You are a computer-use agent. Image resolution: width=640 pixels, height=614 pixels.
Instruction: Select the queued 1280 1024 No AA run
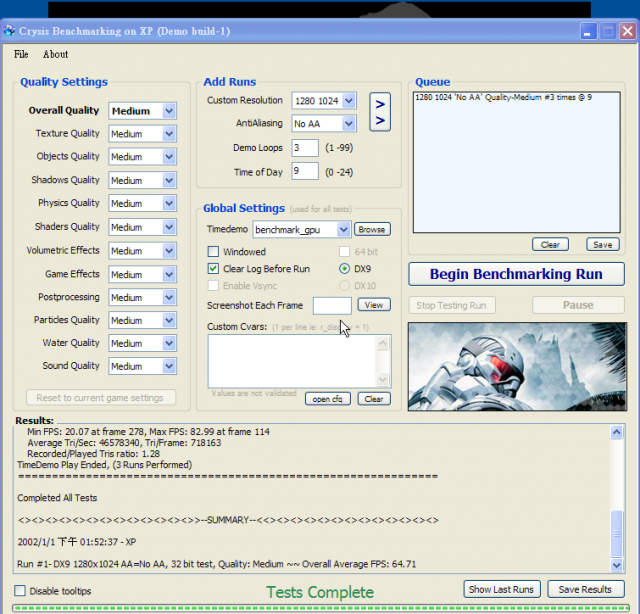pyautogui.click(x=503, y=97)
